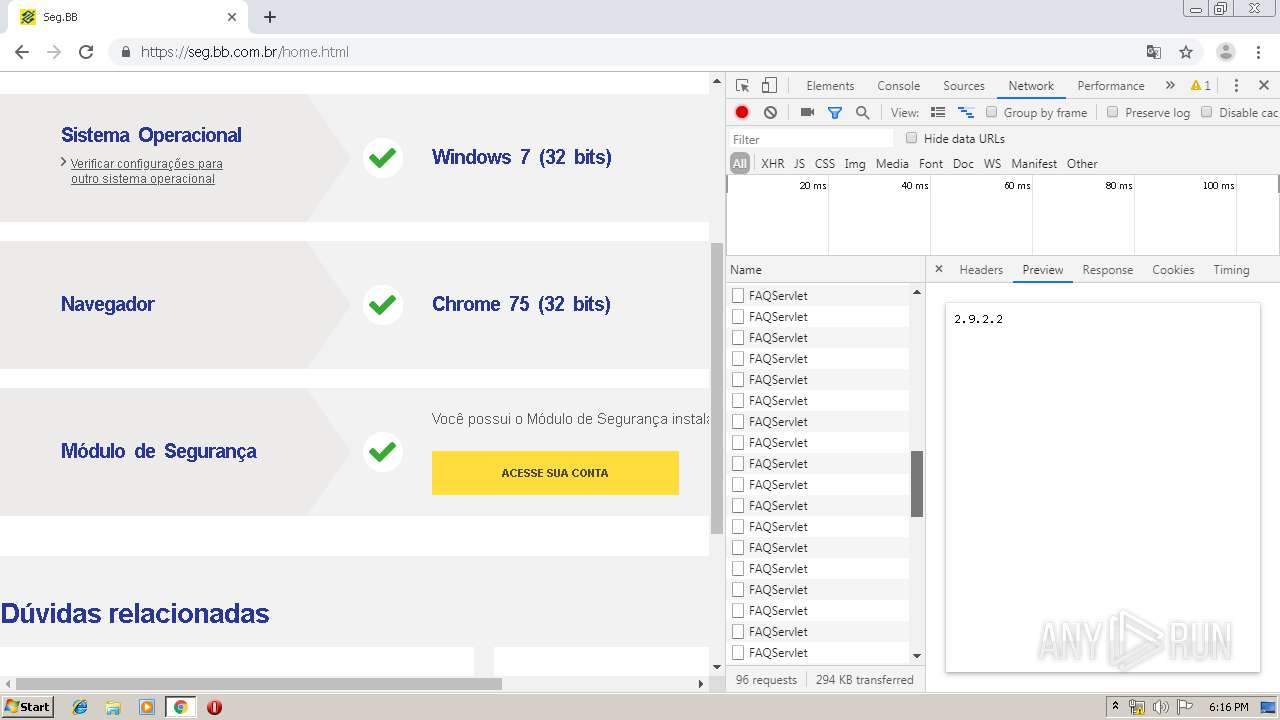
Task: Open the red Opera taskbar icon
Action: pos(214,707)
